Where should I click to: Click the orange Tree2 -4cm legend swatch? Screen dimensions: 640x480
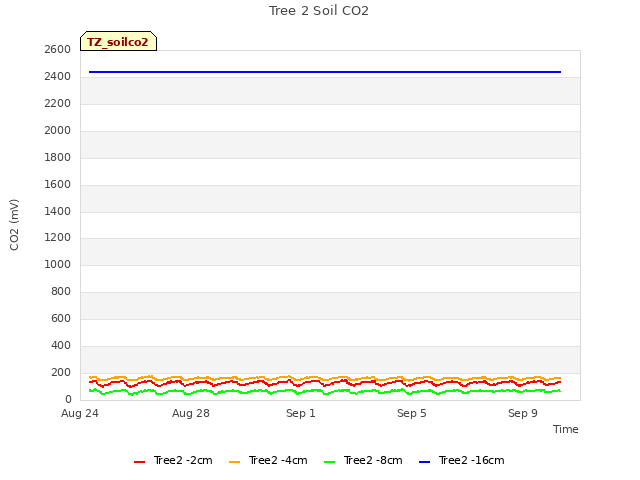click(235, 462)
